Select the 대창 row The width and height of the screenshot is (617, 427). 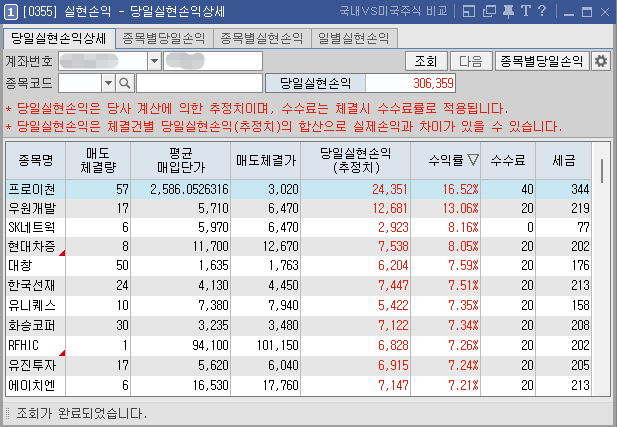[298, 266]
